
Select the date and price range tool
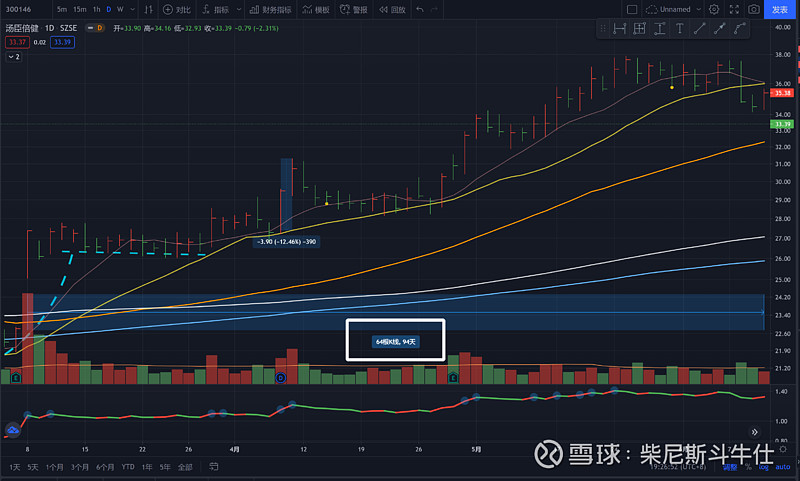pyautogui.click(x=639, y=29)
